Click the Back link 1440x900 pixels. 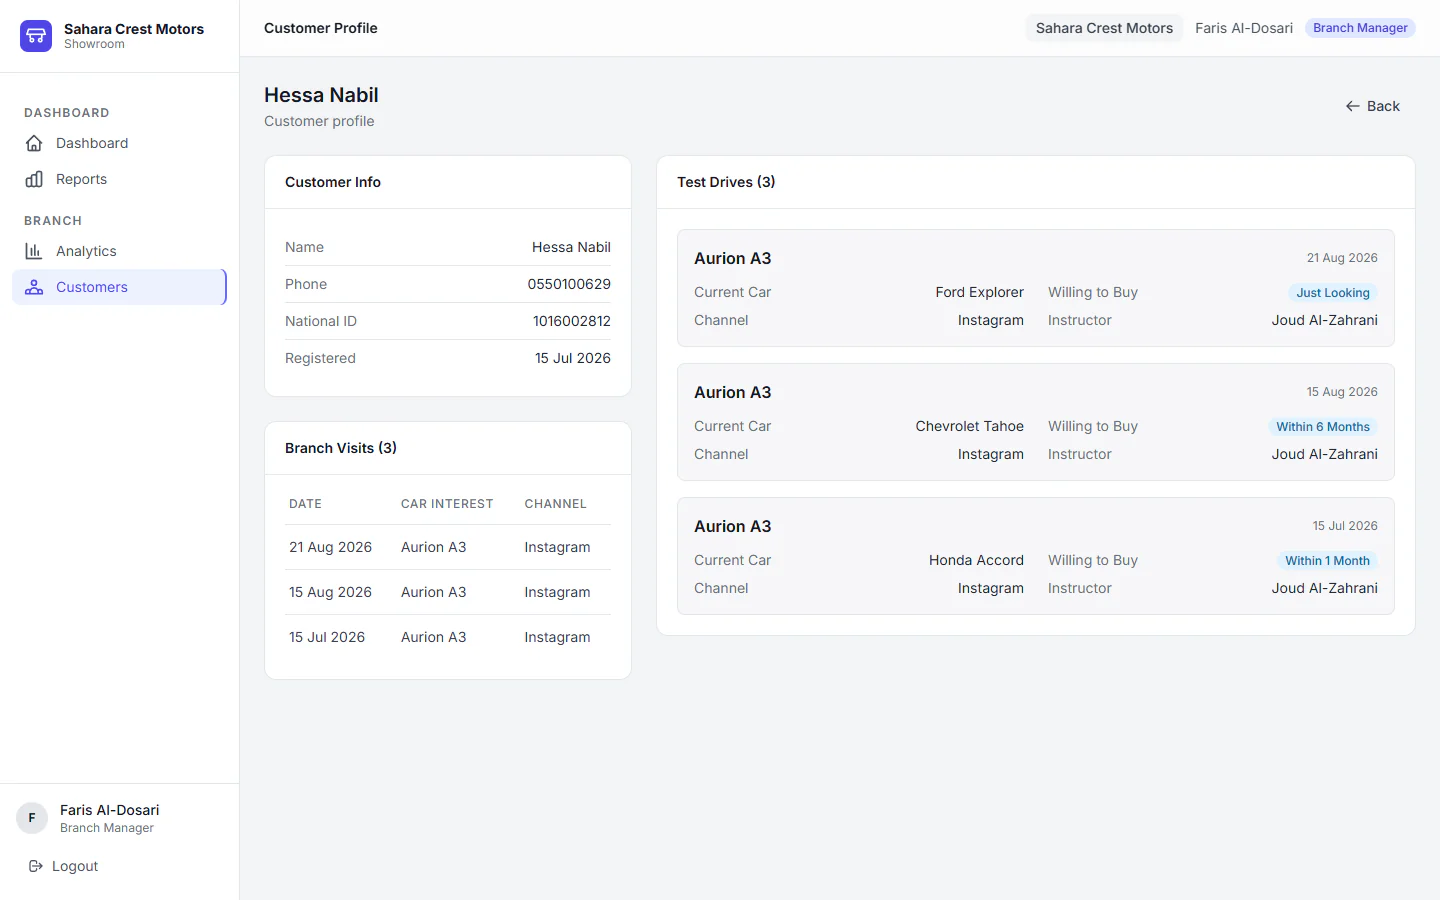coord(1372,106)
